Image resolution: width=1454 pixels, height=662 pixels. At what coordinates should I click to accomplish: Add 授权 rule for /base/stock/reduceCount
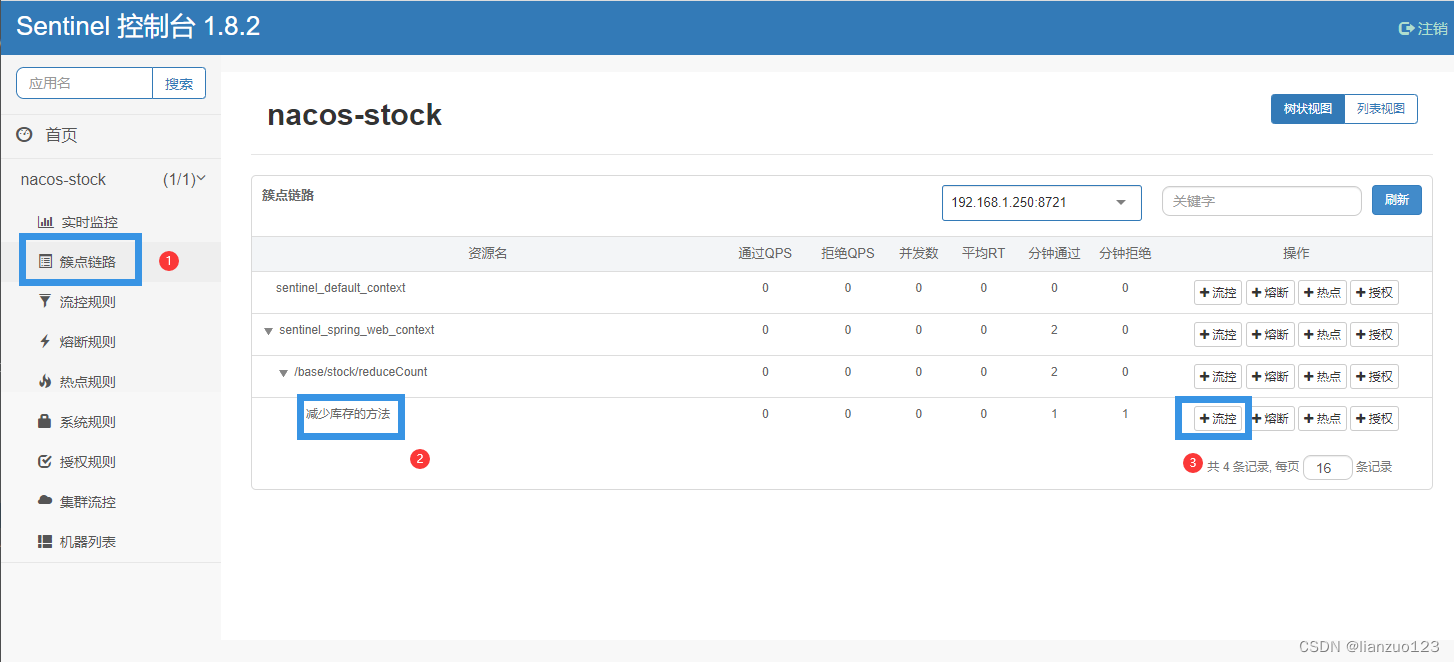pyautogui.click(x=1374, y=377)
